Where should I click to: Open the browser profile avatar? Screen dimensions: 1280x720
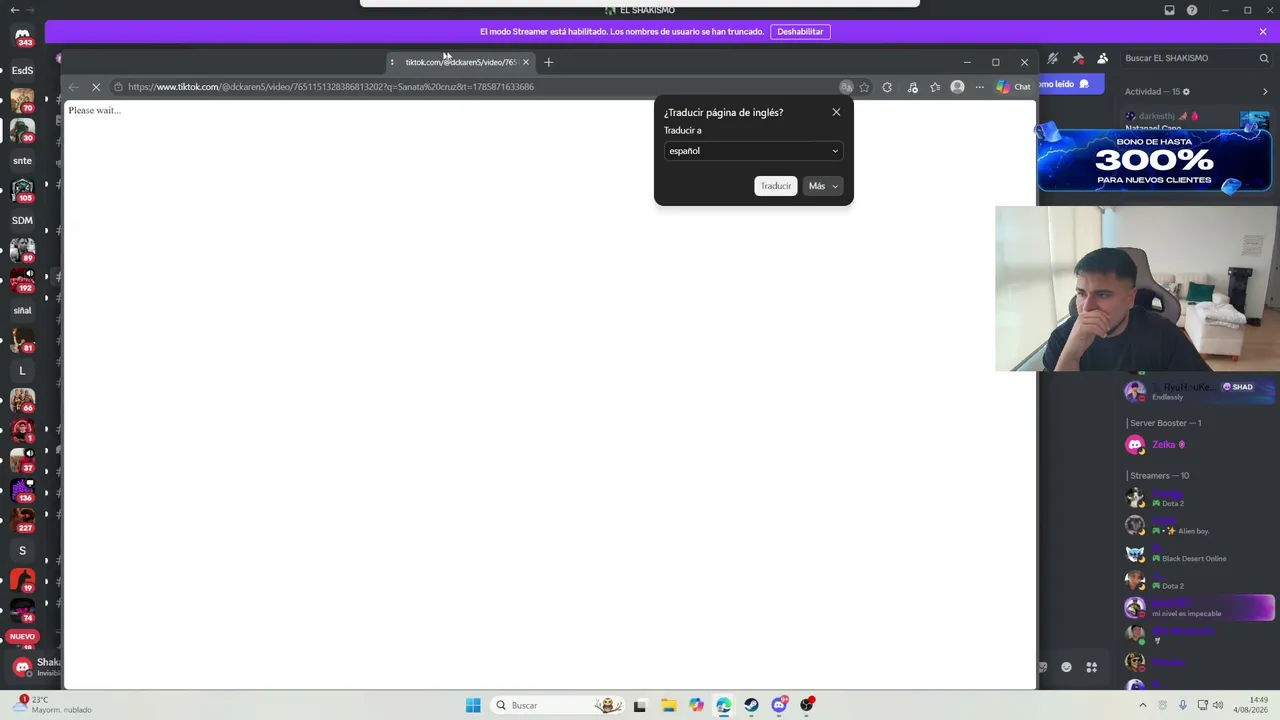pyautogui.click(x=957, y=87)
